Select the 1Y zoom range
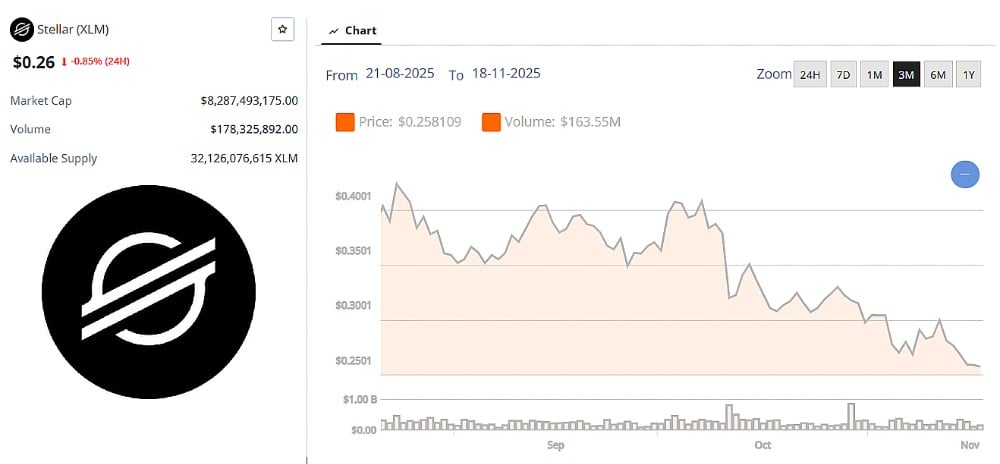This screenshot has height=464, width=1000. 967,75
